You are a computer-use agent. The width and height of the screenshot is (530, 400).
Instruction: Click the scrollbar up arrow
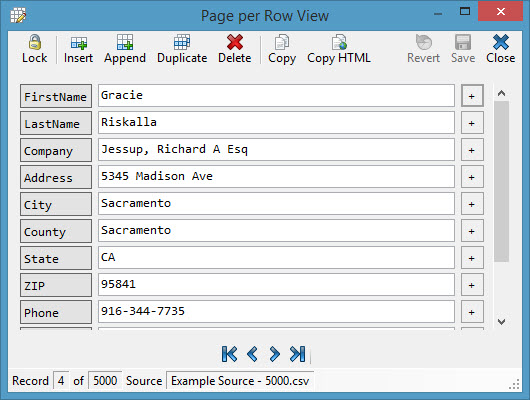(501, 93)
